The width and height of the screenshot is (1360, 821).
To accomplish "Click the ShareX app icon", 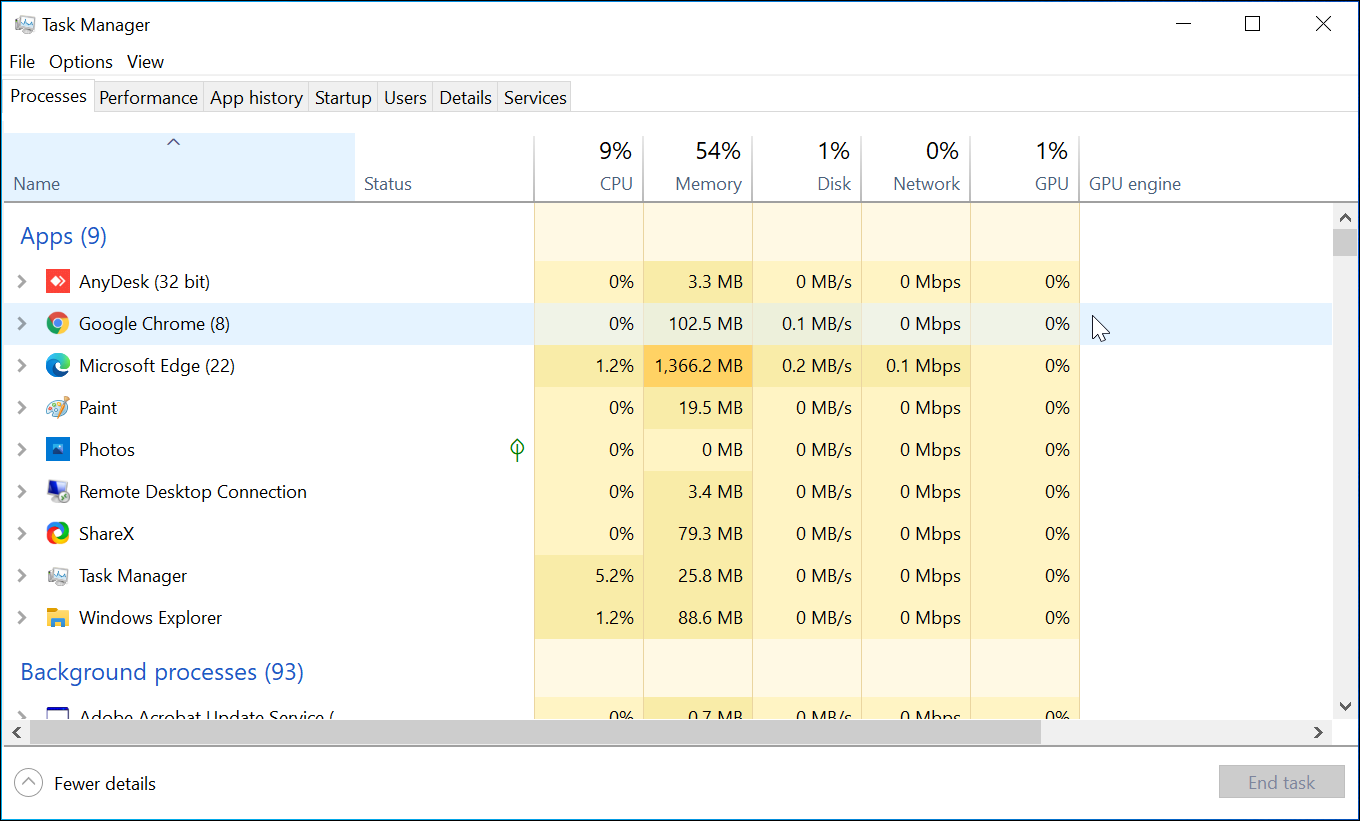I will pyautogui.click(x=58, y=534).
